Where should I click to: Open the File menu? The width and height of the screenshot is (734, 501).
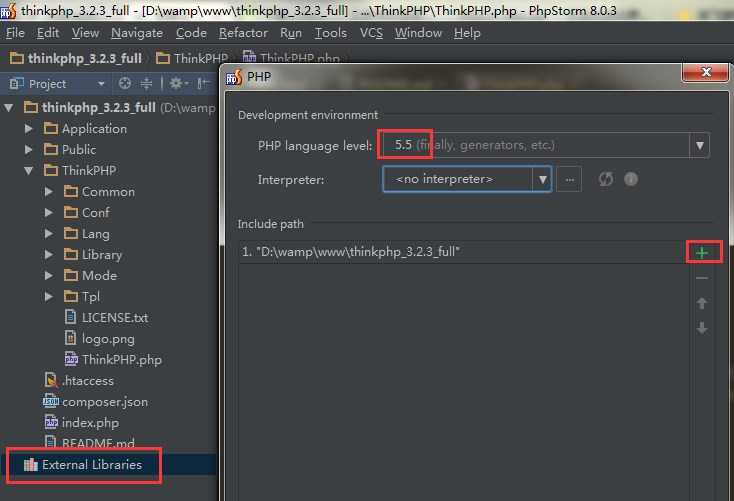[x=15, y=33]
